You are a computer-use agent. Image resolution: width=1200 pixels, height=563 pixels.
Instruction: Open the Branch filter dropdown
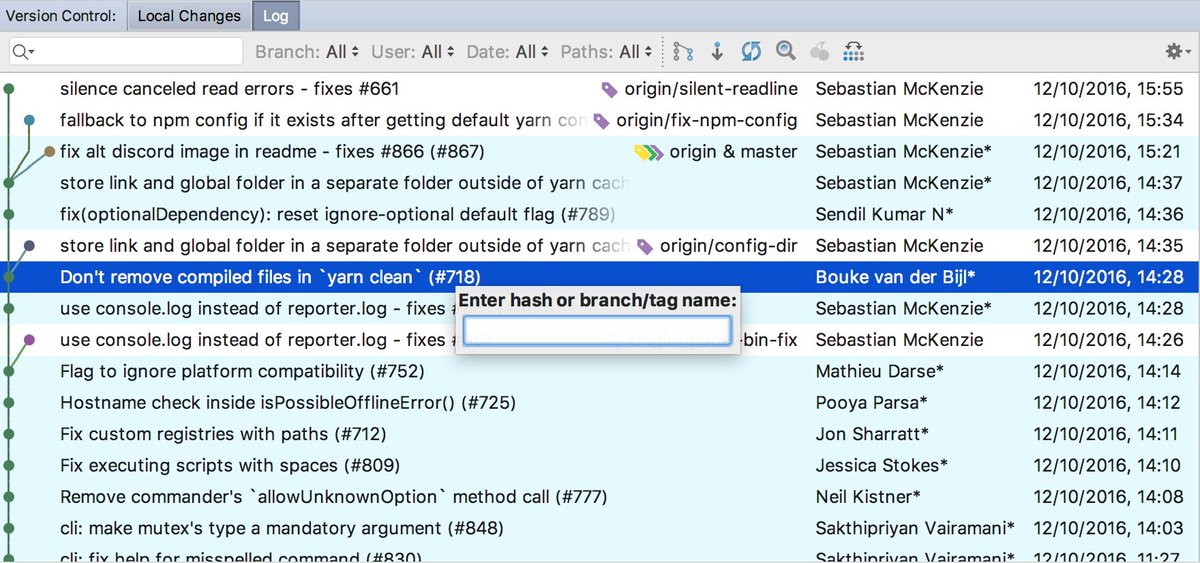coord(305,51)
